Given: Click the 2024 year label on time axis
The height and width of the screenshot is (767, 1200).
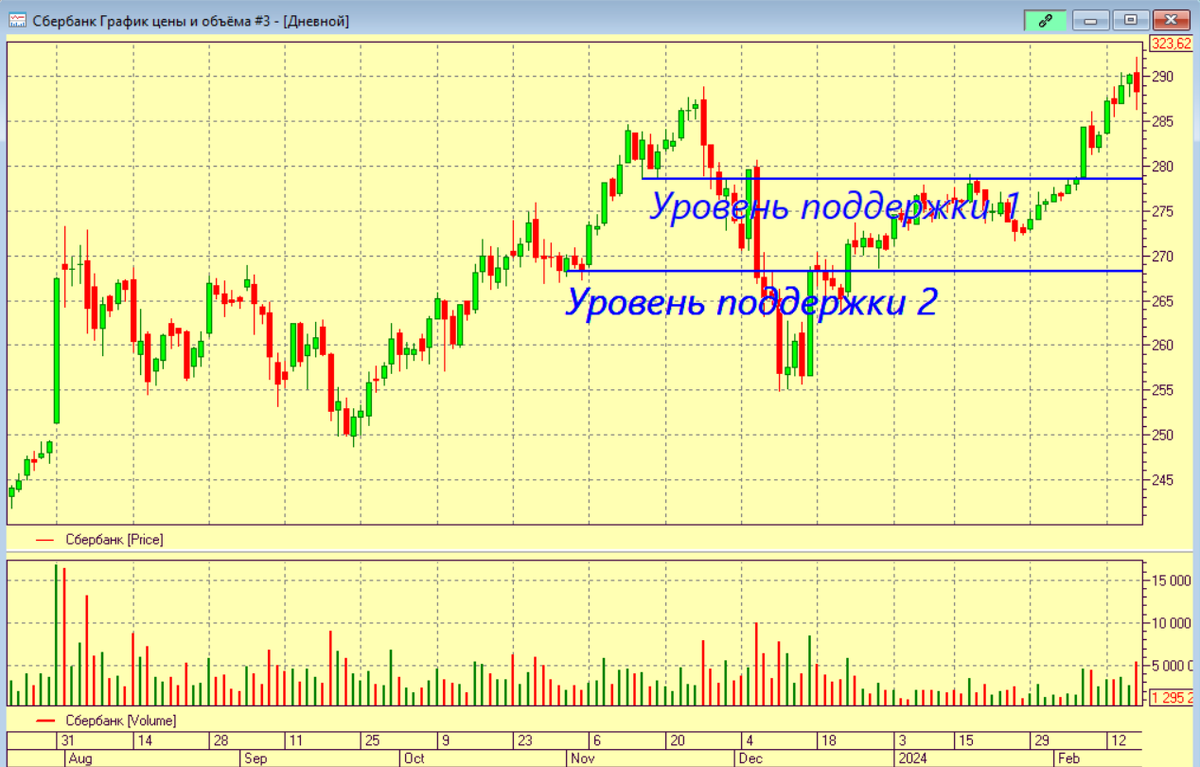Looking at the screenshot, I should pos(912,758).
